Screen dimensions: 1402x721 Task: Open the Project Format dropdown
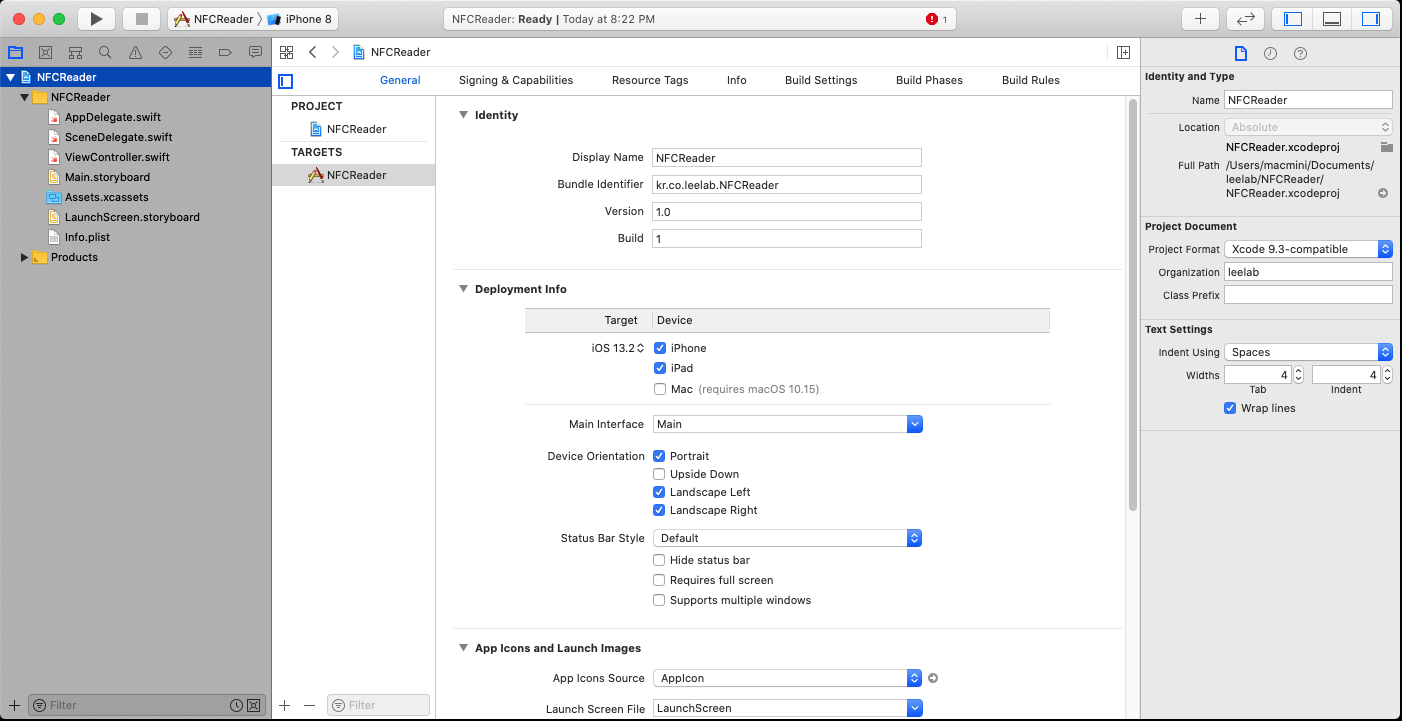click(1308, 249)
